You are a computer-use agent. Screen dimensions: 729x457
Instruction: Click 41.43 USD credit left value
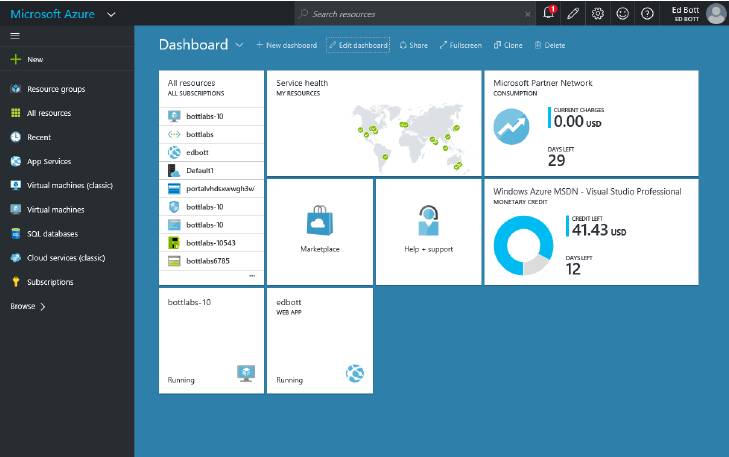coord(599,230)
